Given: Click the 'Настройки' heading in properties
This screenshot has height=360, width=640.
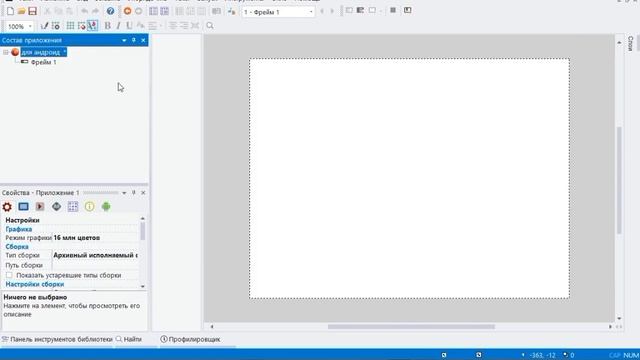Looking at the screenshot, I should pyautogui.click(x=22, y=220).
